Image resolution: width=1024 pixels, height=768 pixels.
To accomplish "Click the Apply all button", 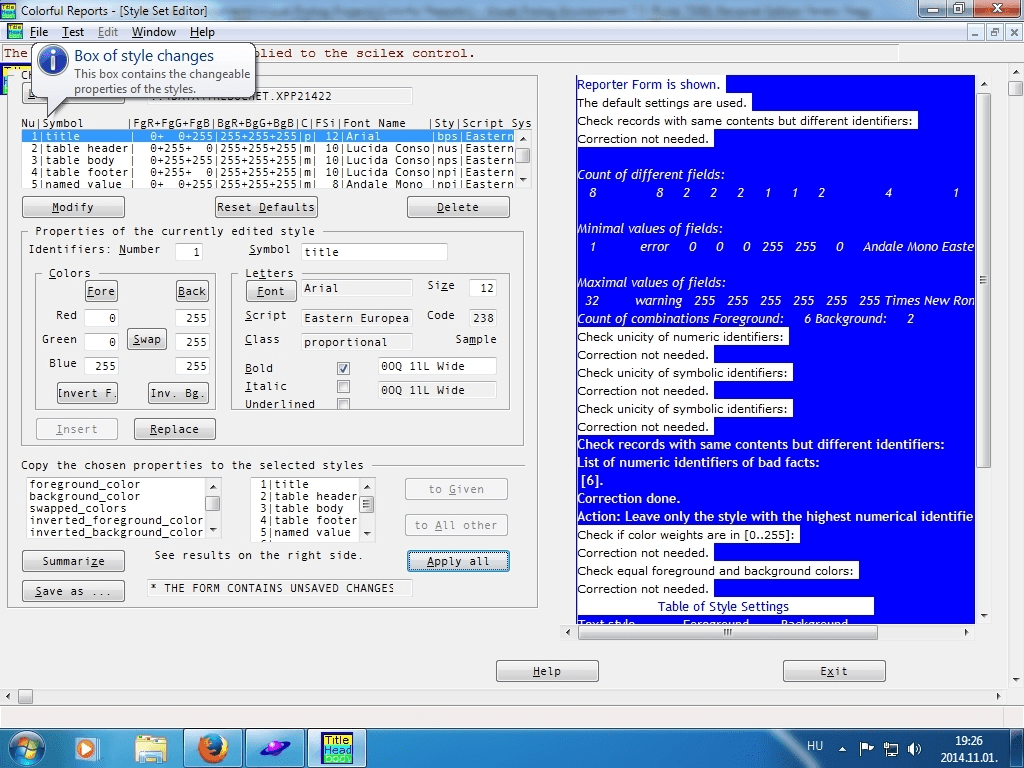I will coord(458,561).
